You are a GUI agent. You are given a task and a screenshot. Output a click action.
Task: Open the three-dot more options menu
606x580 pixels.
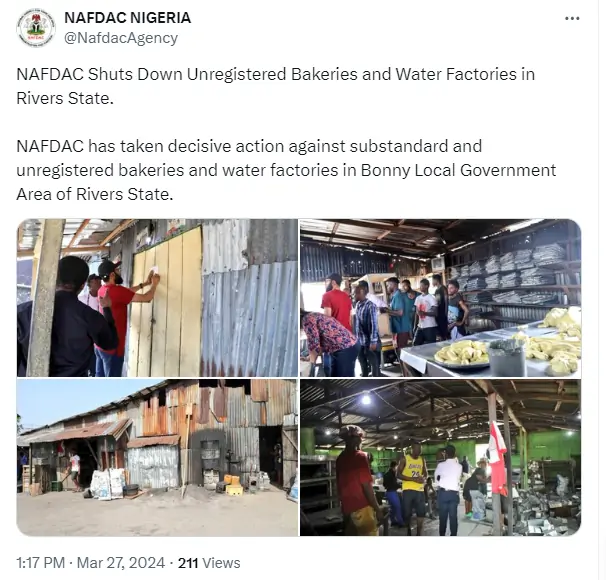point(572,19)
